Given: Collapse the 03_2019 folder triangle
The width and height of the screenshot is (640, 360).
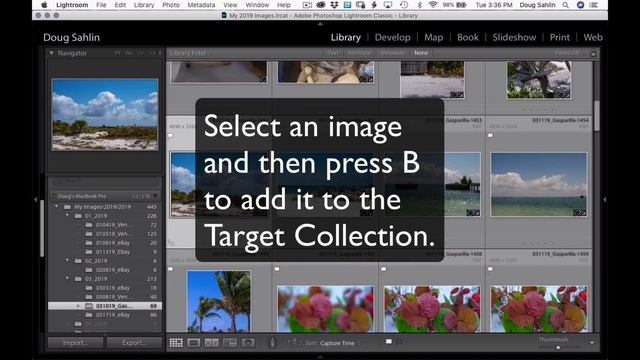Looking at the screenshot, I should click(67, 278).
